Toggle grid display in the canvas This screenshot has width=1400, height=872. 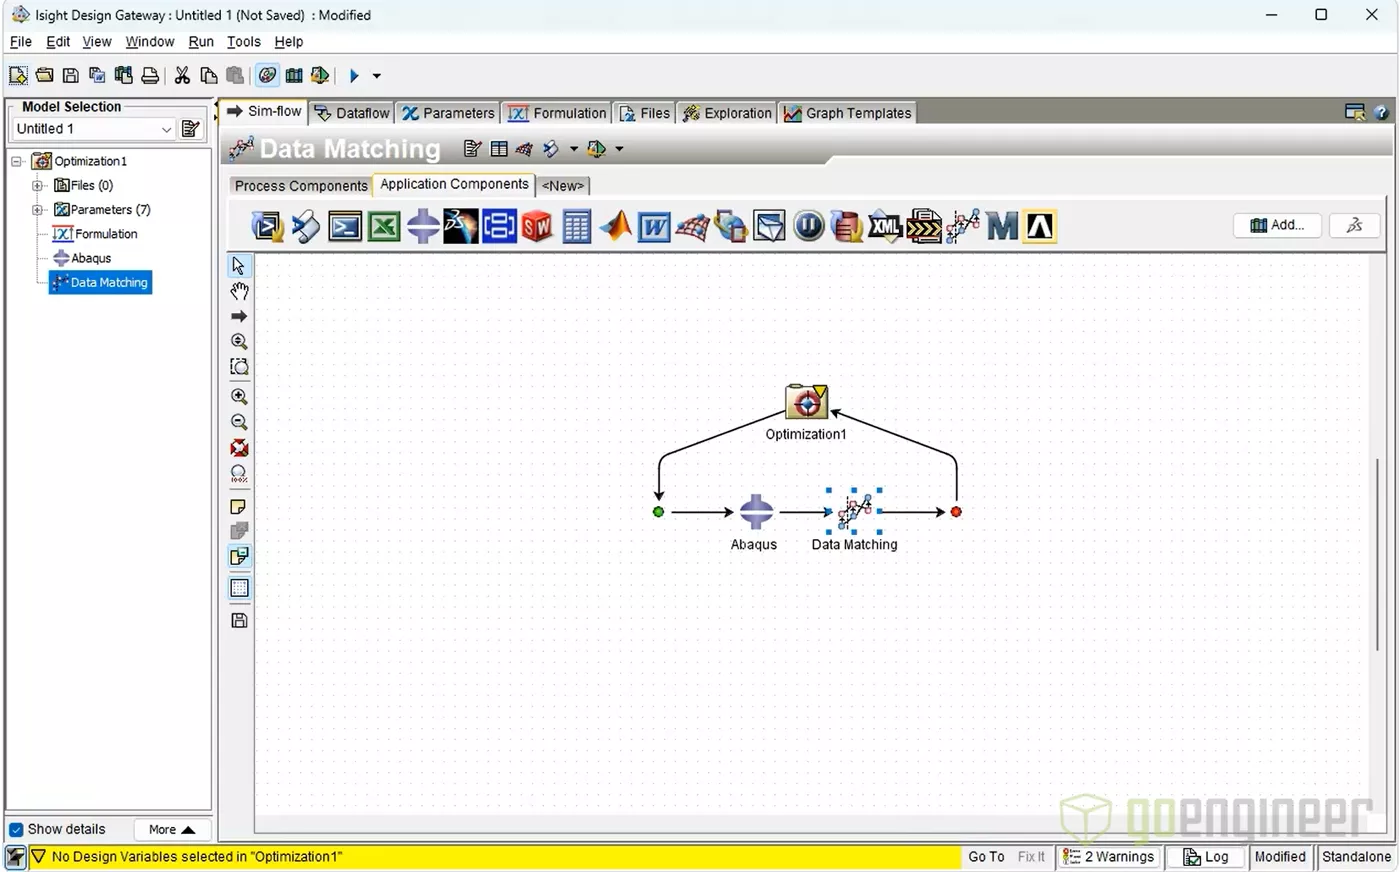[x=239, y=588]
